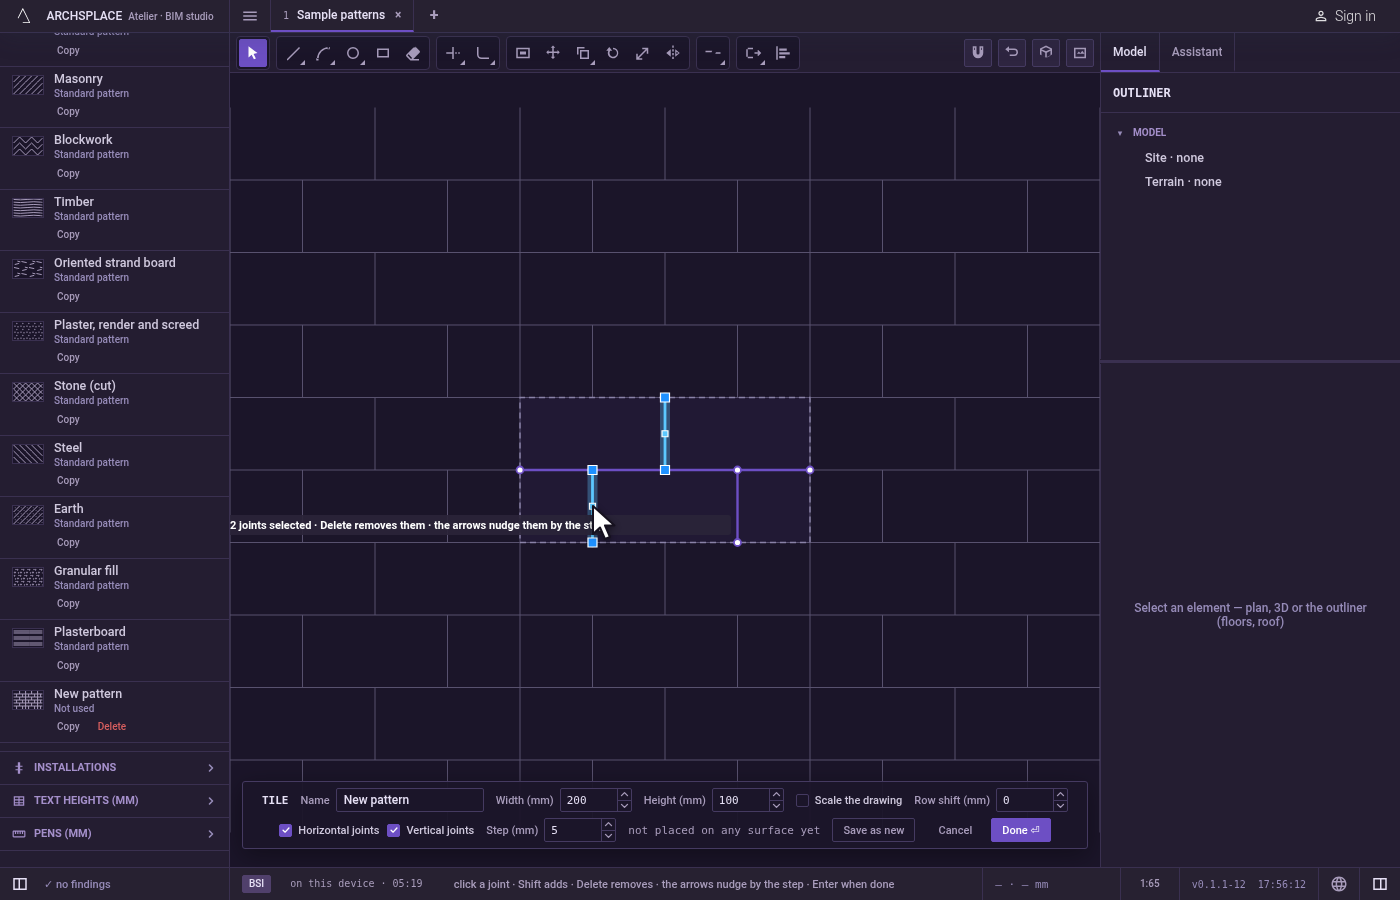1400x900 pixels.
Task: Select the Sample patterns tab
Action: 341,15
